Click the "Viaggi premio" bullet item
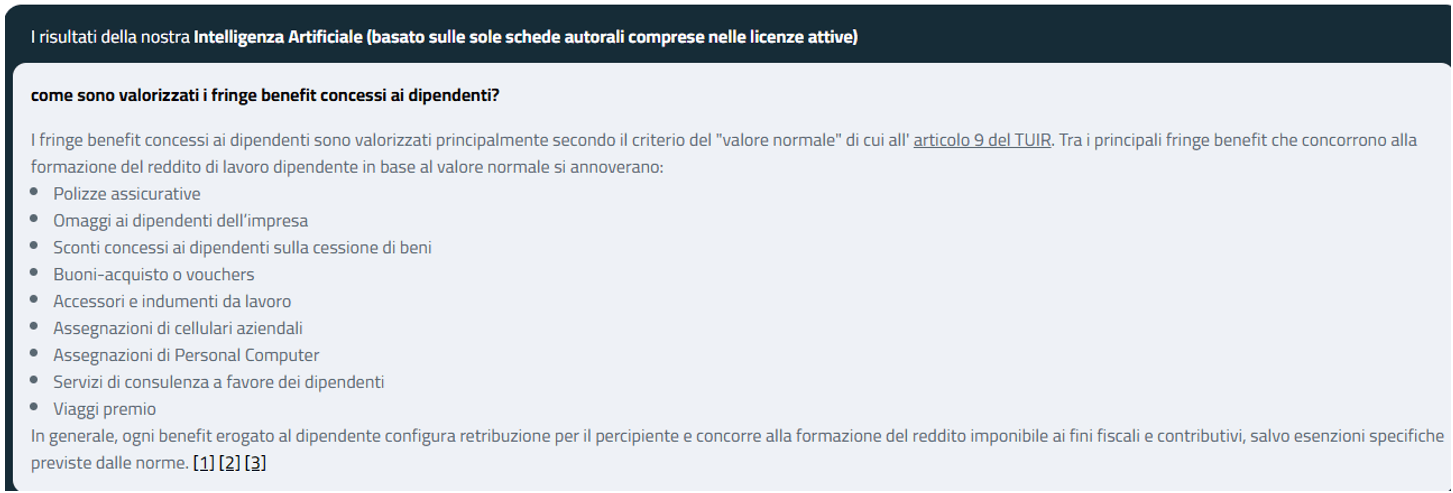 tap(105, 409)
